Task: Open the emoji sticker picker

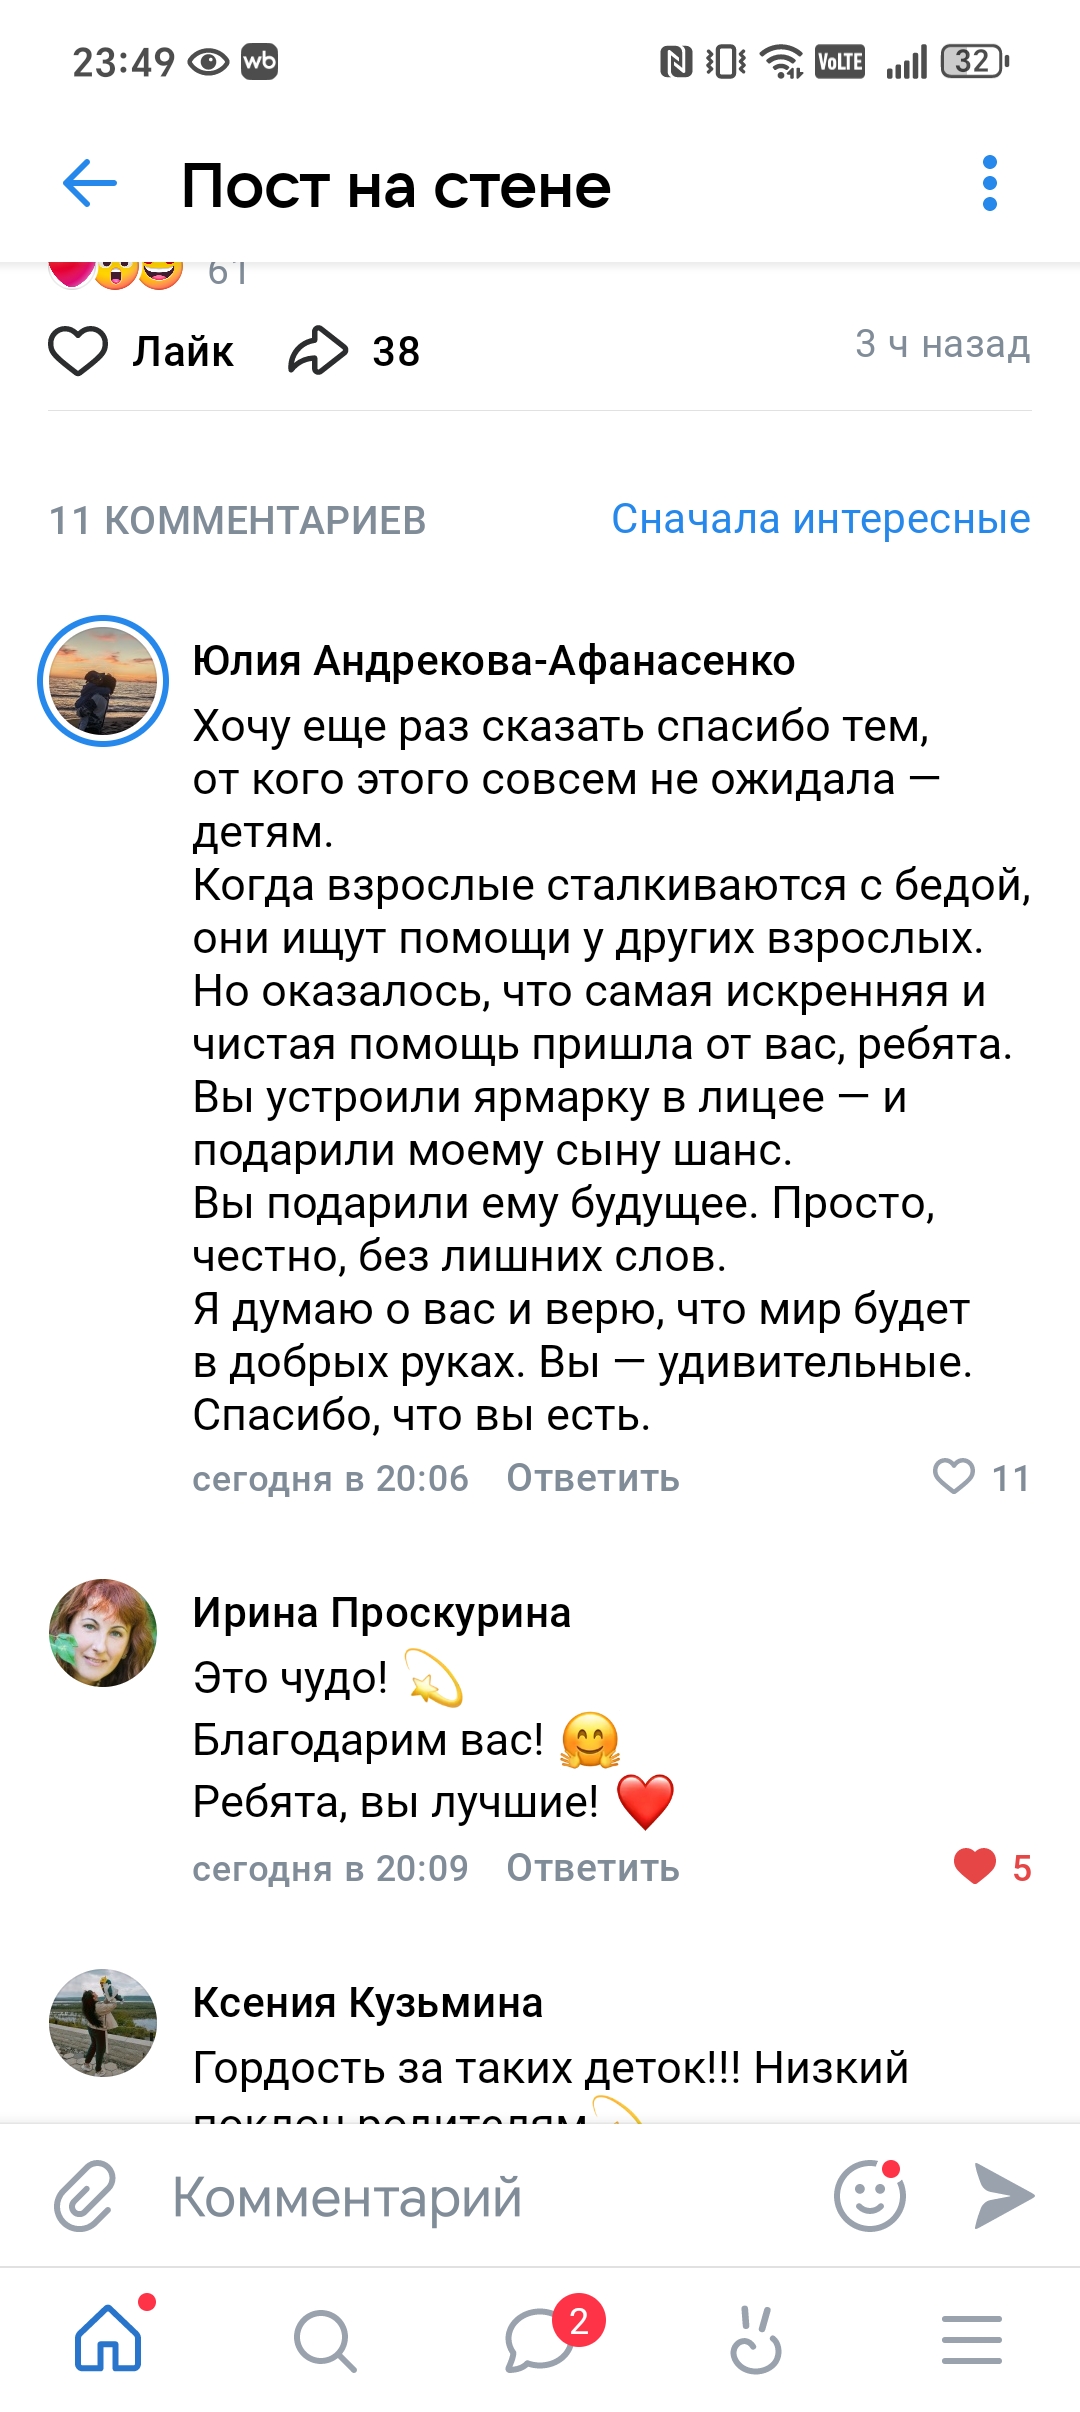Action: point(870,2197)
